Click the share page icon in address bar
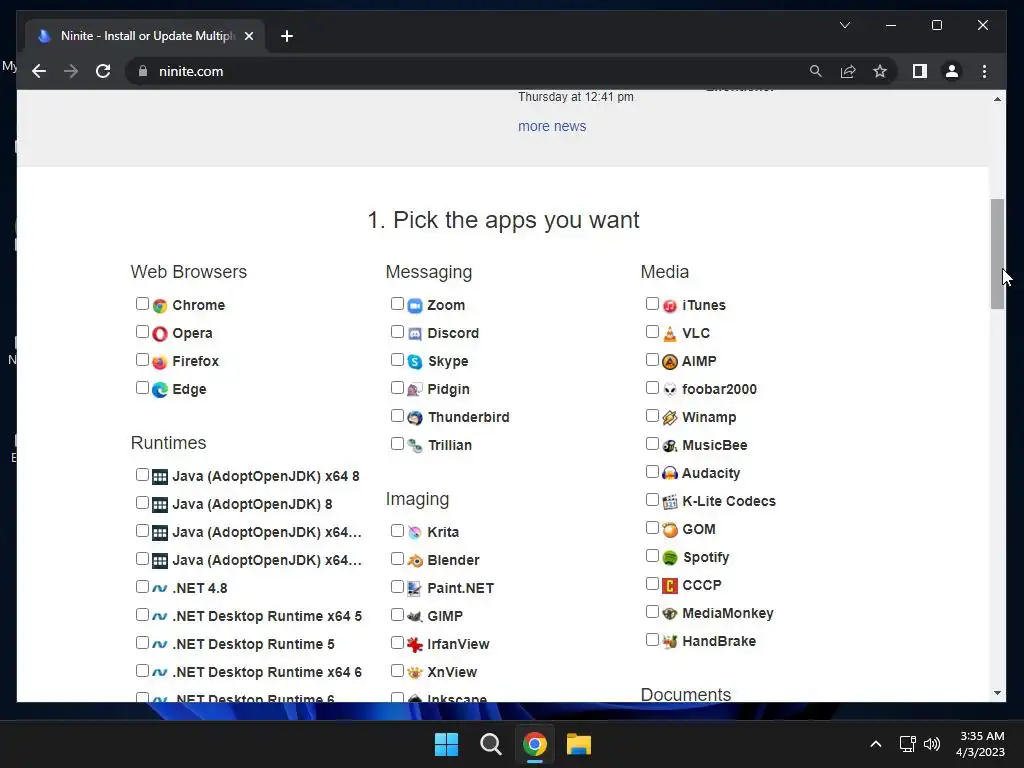1024x768 pixels. tap(848, 71)
